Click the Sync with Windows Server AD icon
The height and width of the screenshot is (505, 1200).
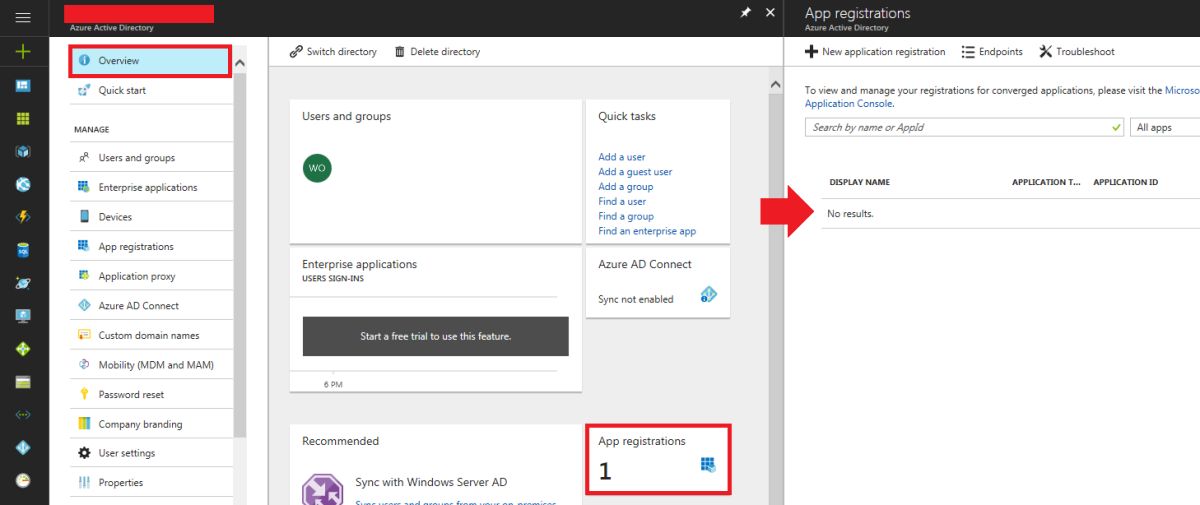[323, 489]
